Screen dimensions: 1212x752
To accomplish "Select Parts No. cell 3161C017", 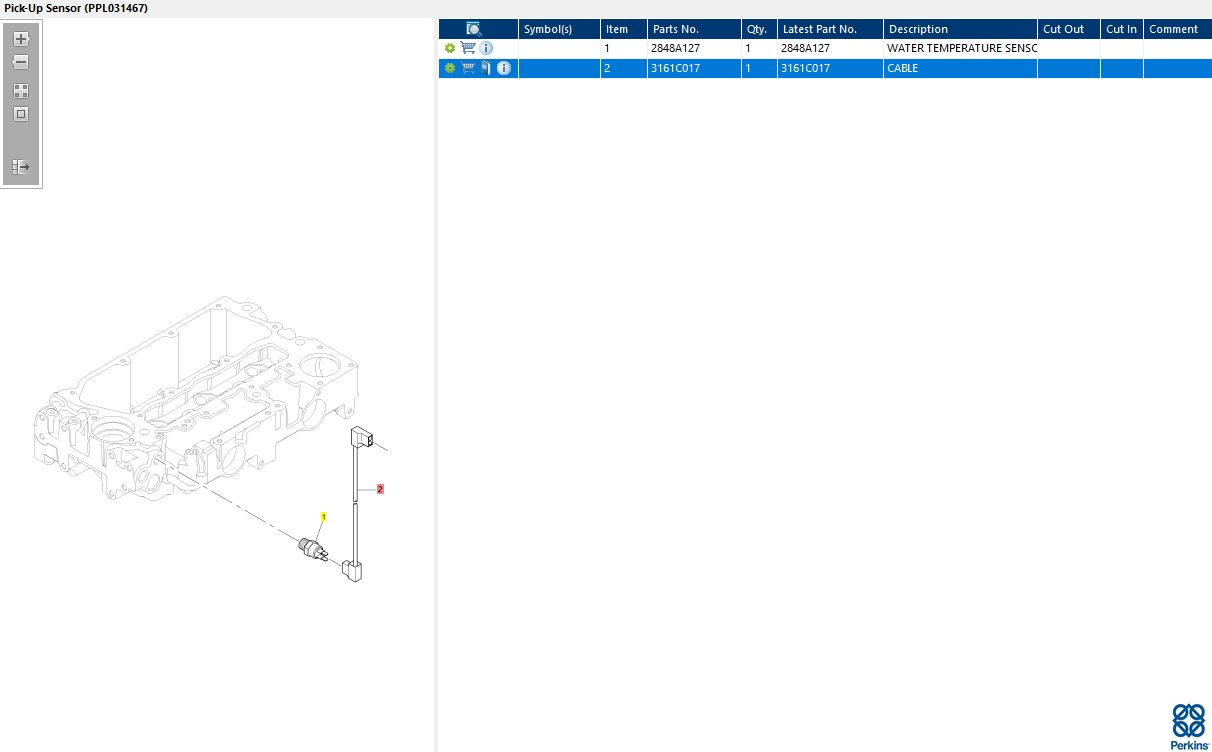I will point(694,68).
